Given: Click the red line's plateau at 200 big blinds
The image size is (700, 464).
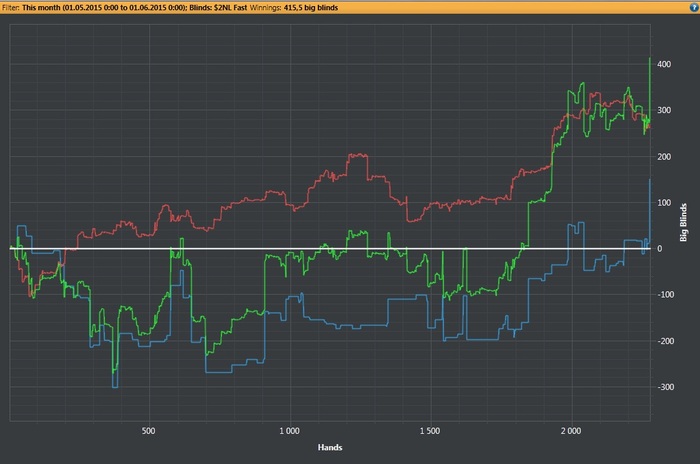Looking at the screenshot, I should pyautogui.click(x=358, y=155).
